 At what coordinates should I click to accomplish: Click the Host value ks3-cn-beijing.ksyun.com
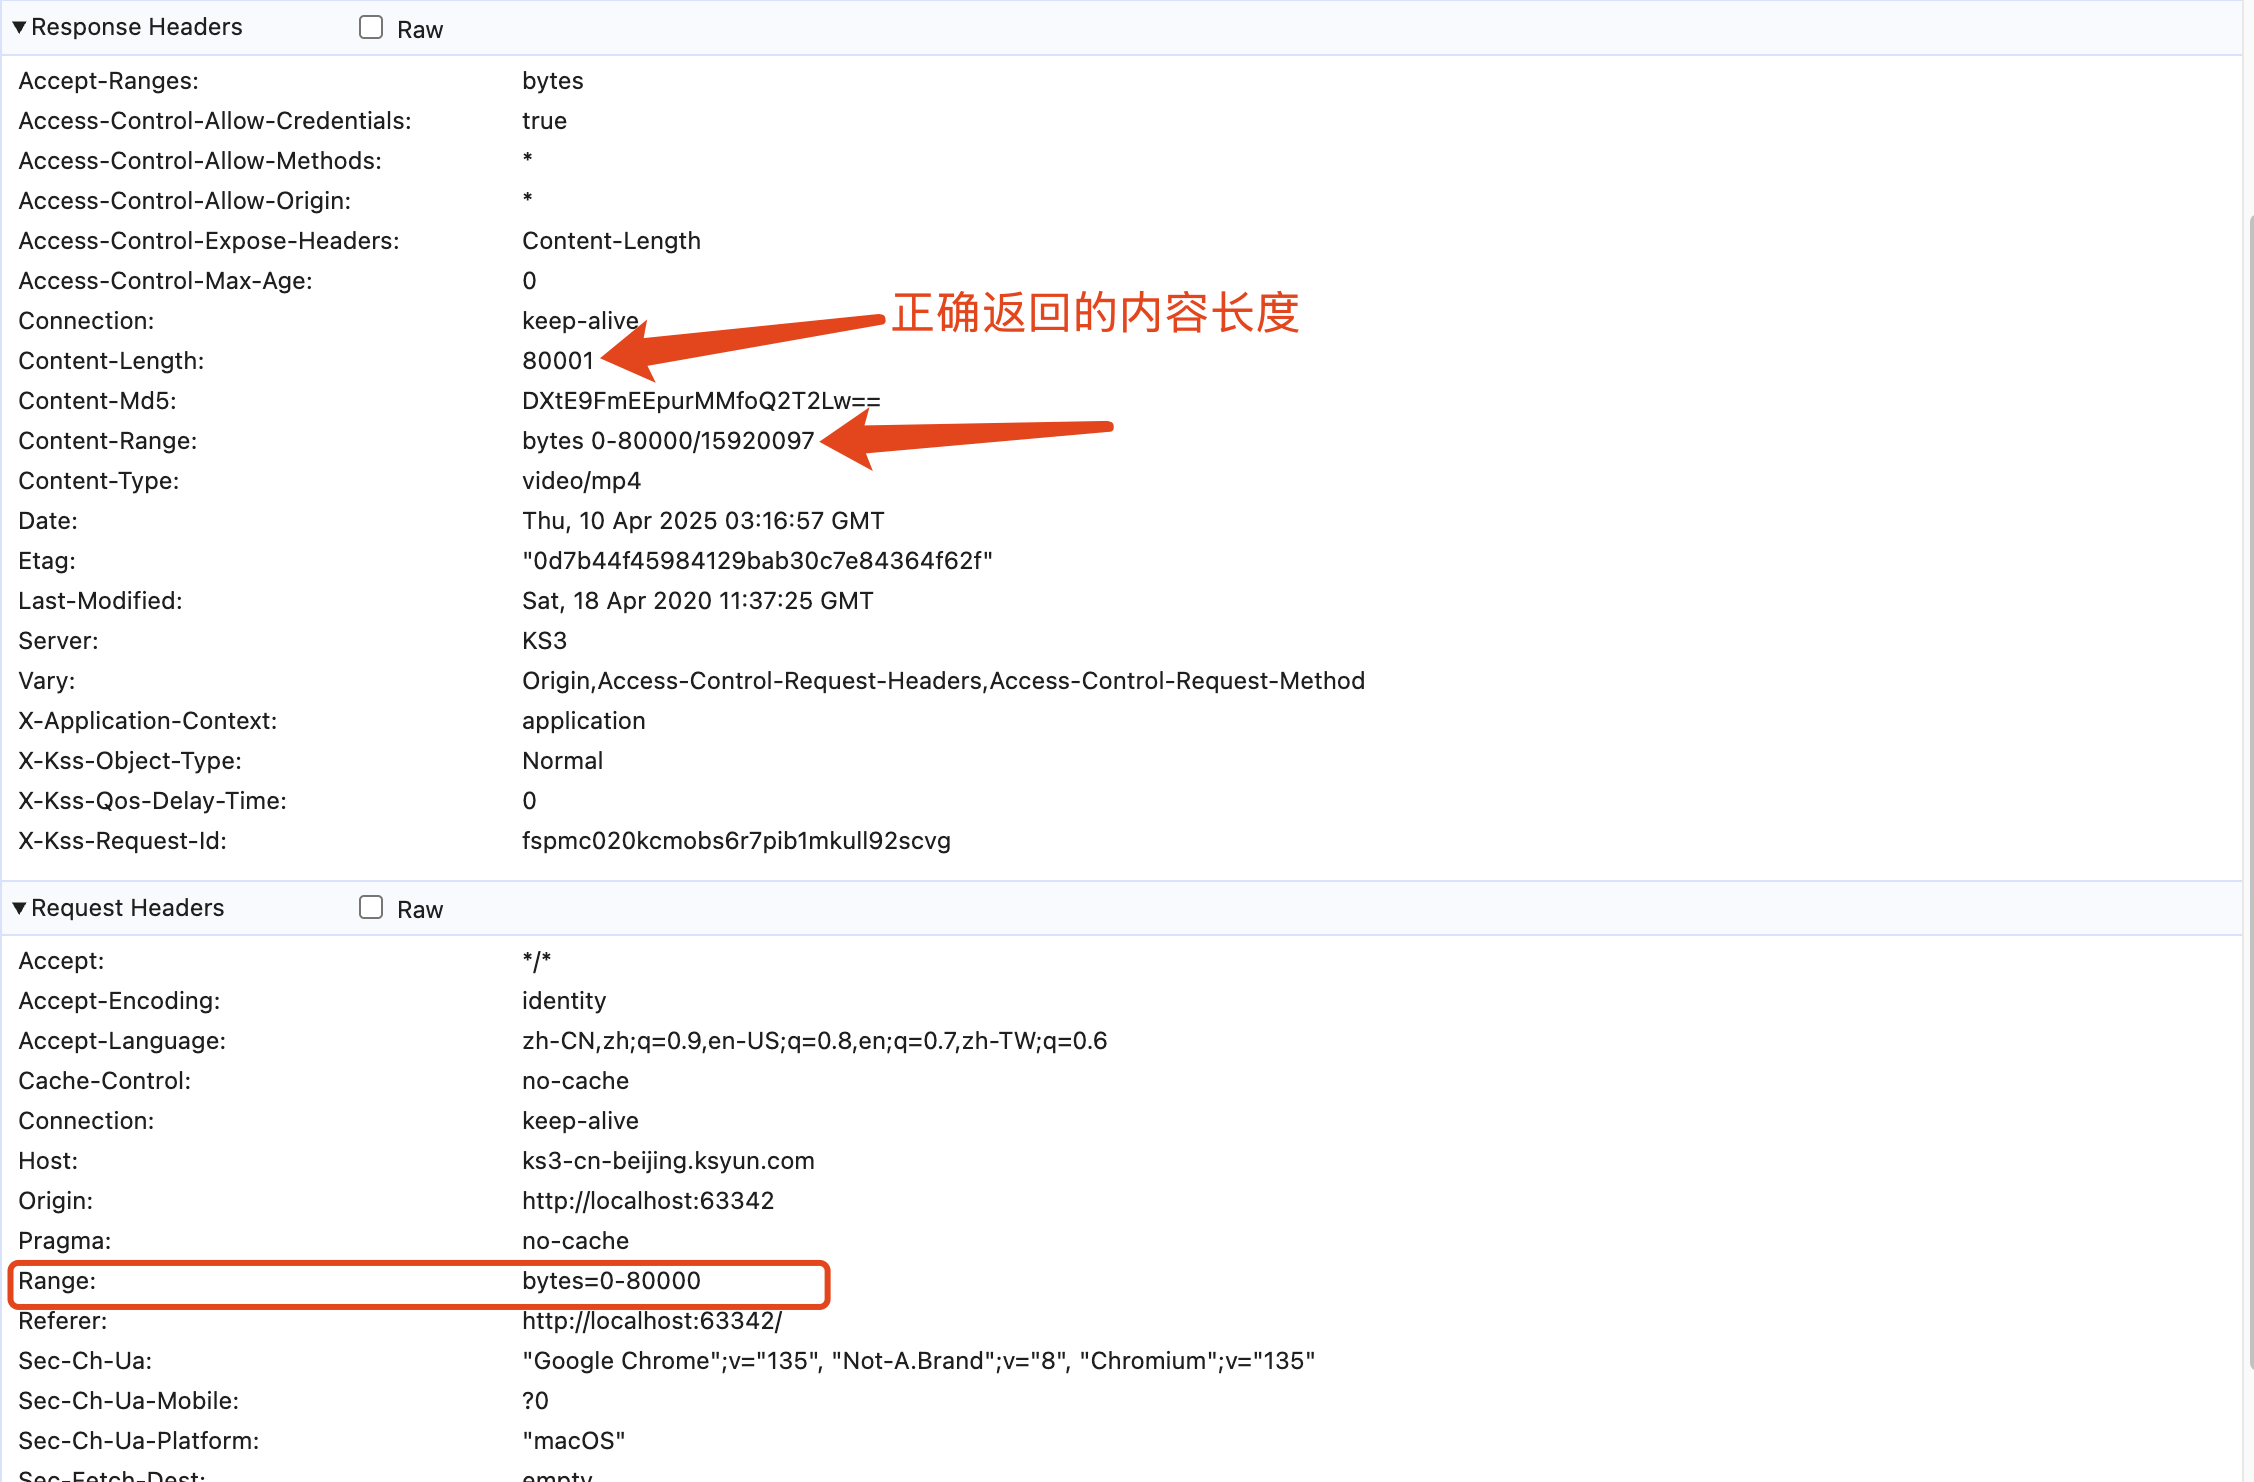[x=667, y=1161]
